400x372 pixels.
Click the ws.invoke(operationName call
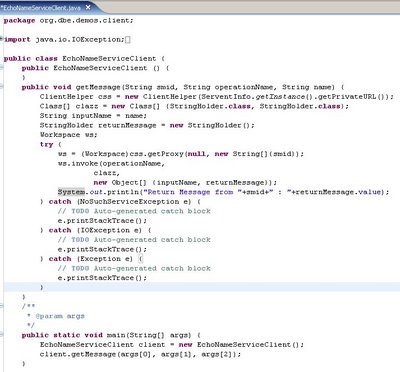click(111, 164)
